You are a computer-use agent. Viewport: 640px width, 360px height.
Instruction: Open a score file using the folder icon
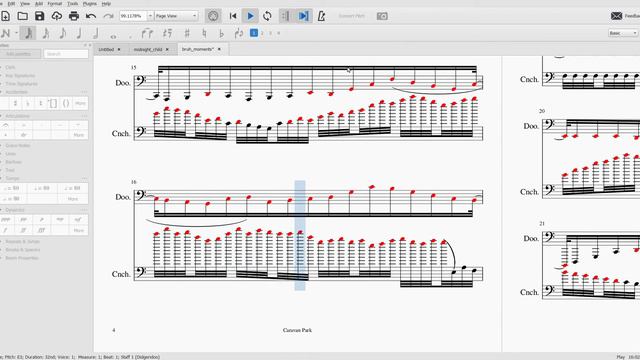click(x=22, y=16)
